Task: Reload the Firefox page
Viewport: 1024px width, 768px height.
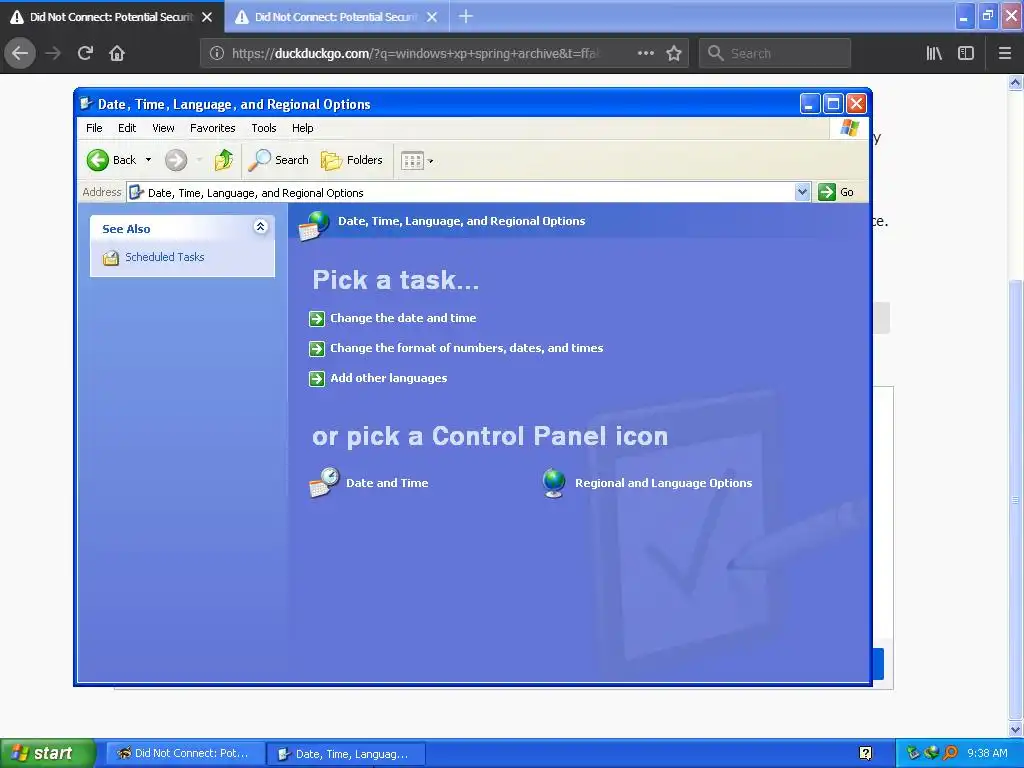Action: pyautogui.click(x=85, y=53)
